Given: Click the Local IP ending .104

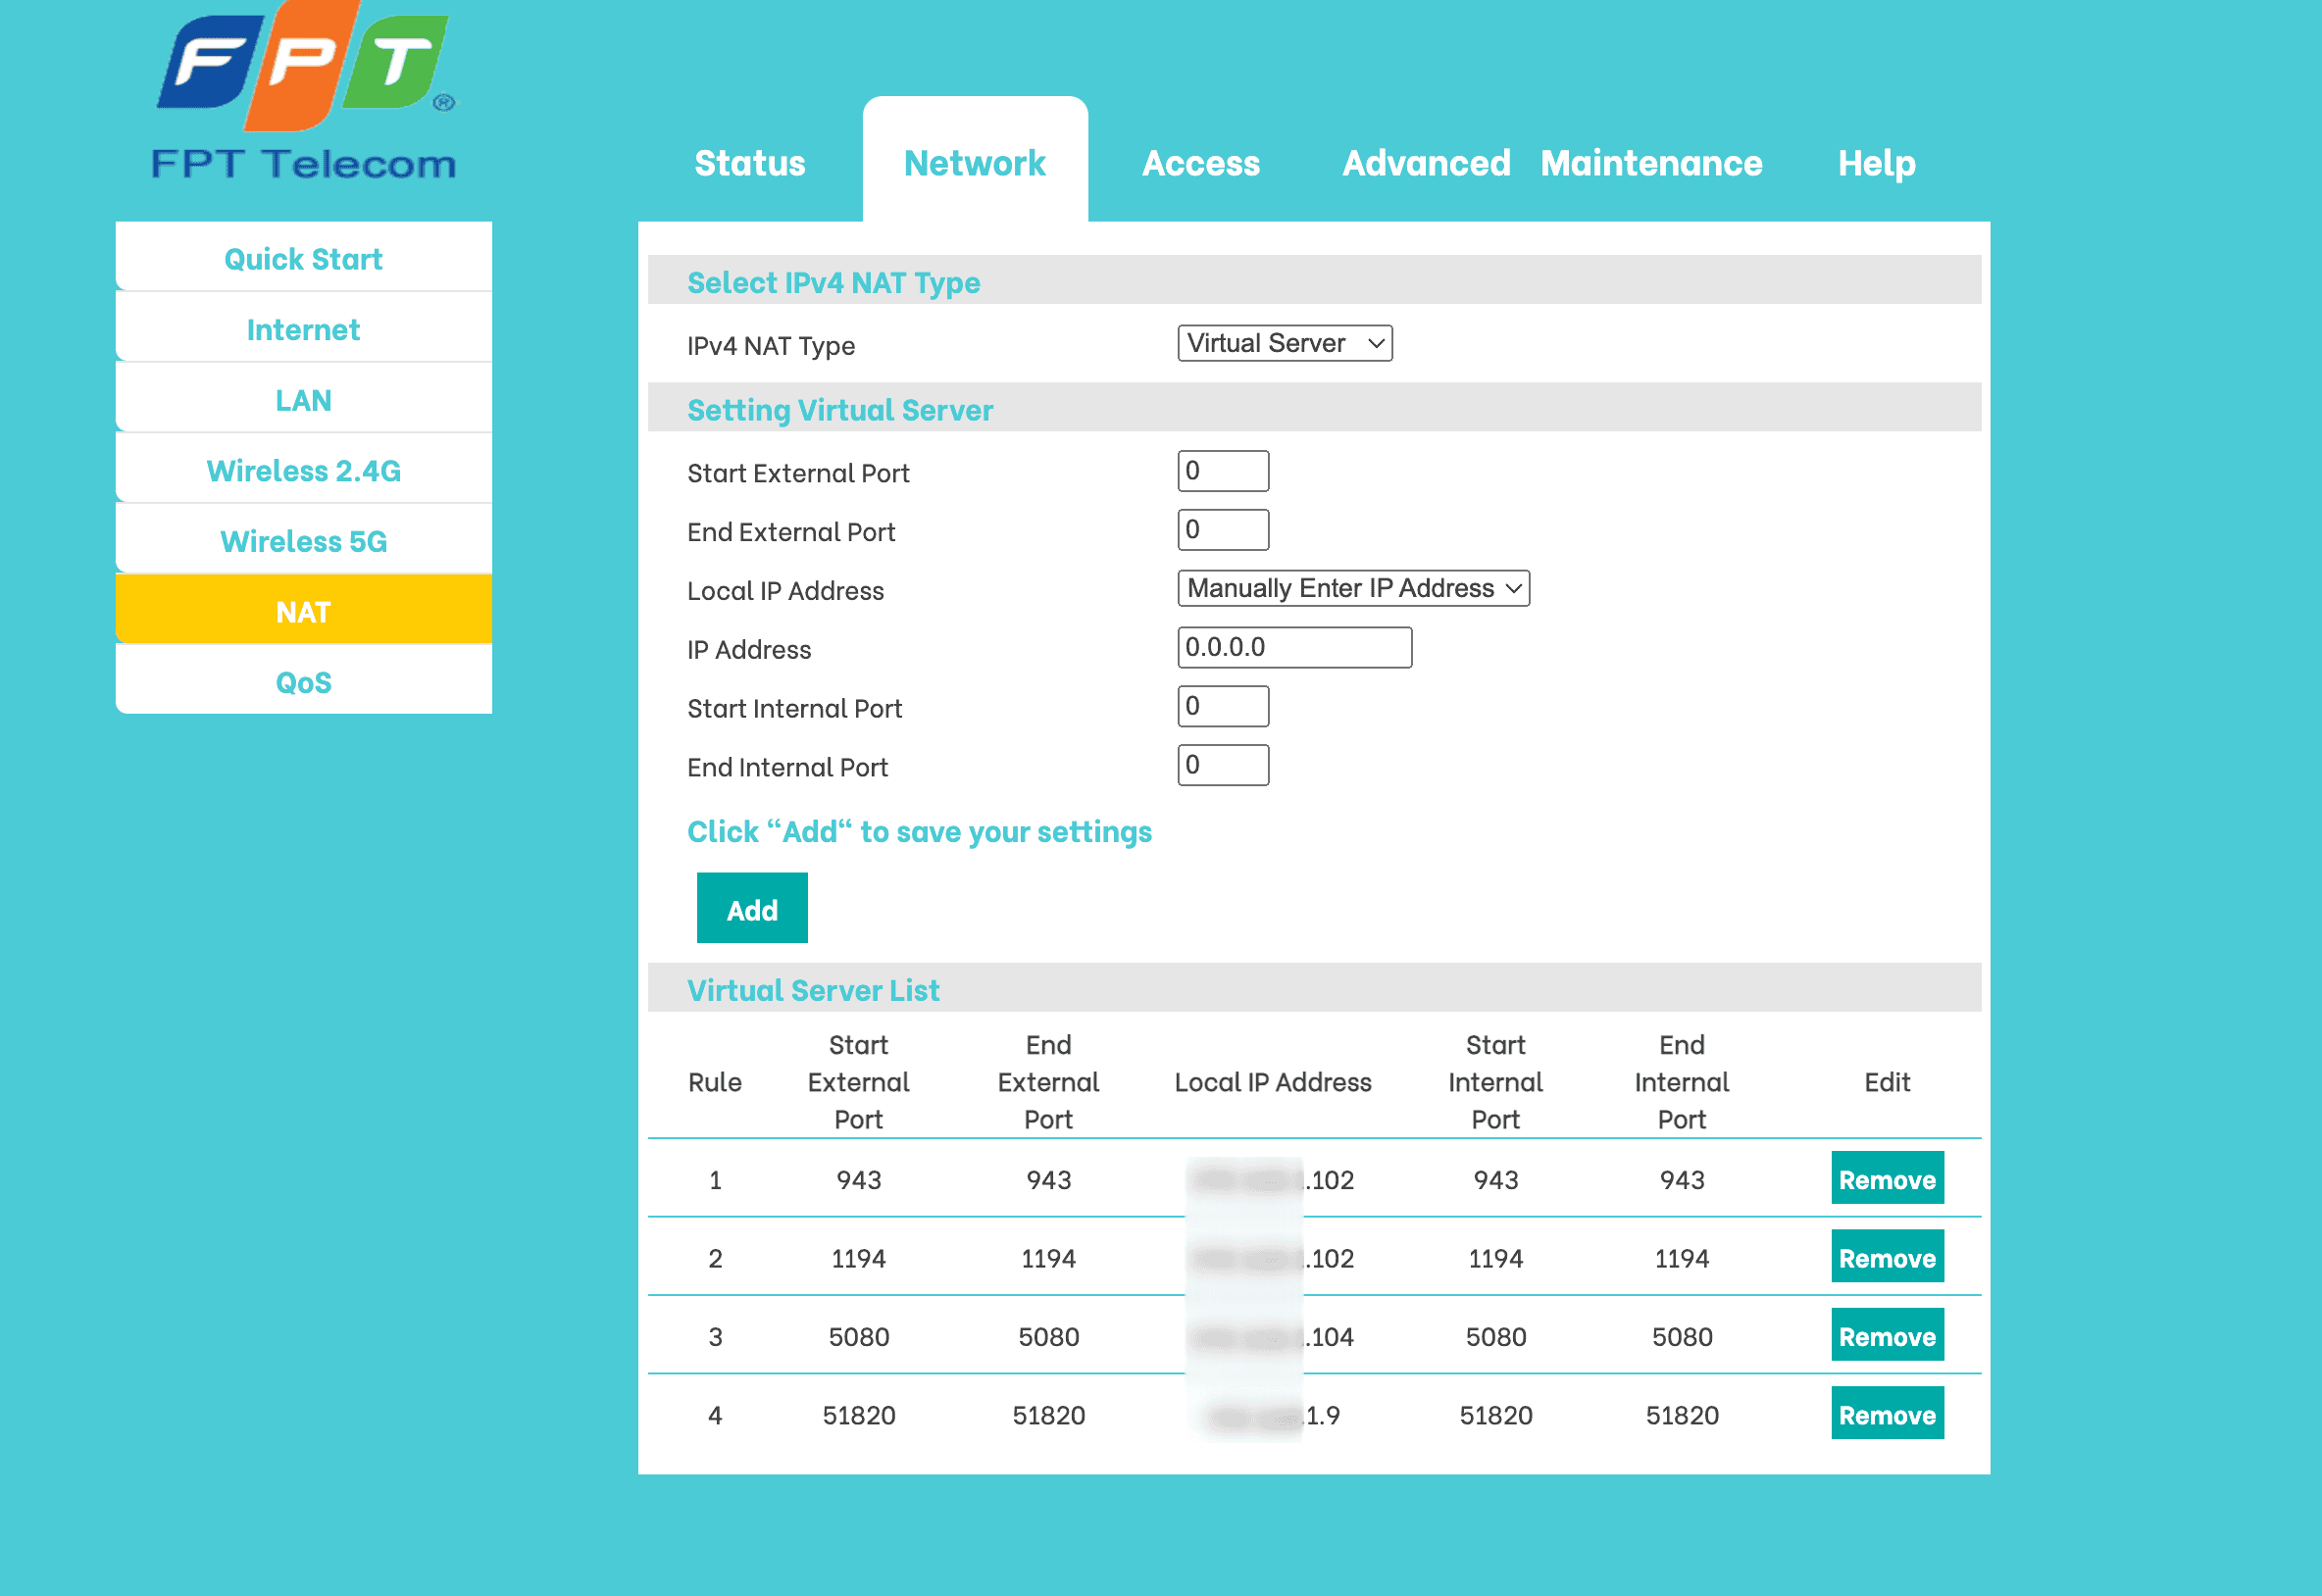Looking at the screenshot, I should point(1272,1337).
